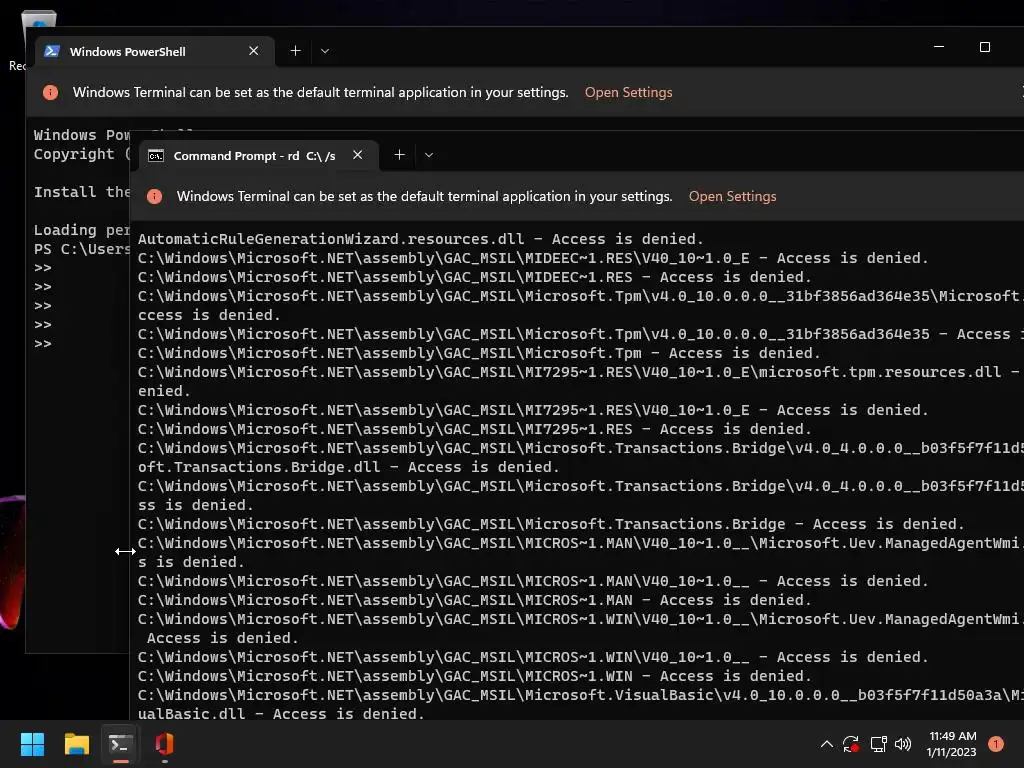Select the Windows PowerShell tab
This screenshot has height=768, width=1024.
point(154,52)
